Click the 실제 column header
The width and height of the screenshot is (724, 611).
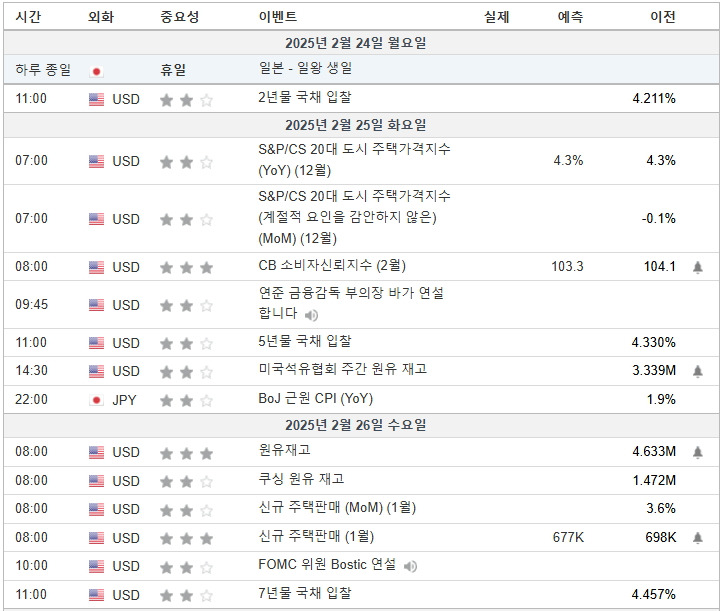pyautogui.click(x=496, y=17)
